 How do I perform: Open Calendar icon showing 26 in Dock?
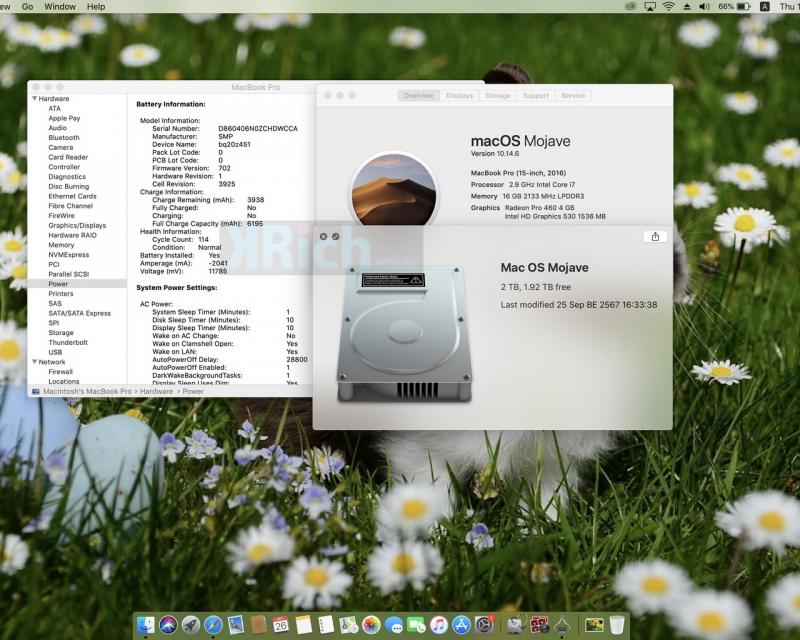click(281, 625)
